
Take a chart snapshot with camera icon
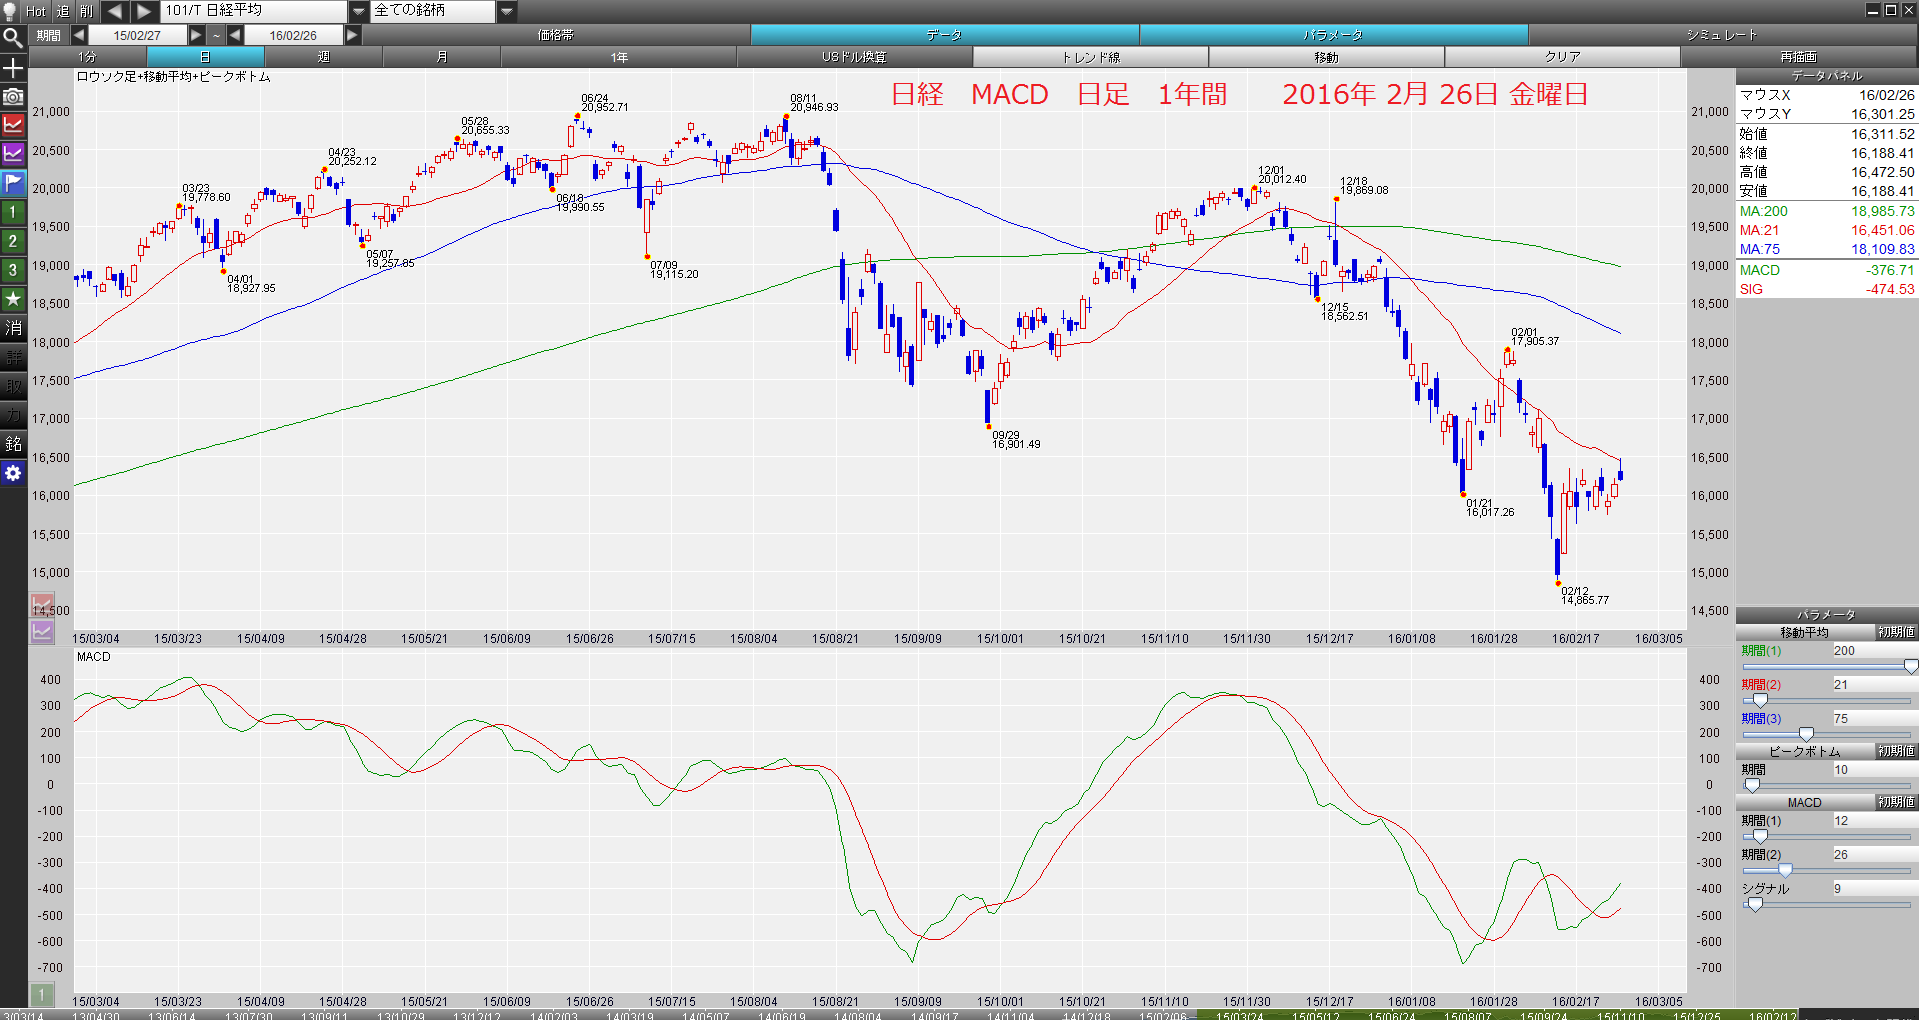tap(13, 97)
